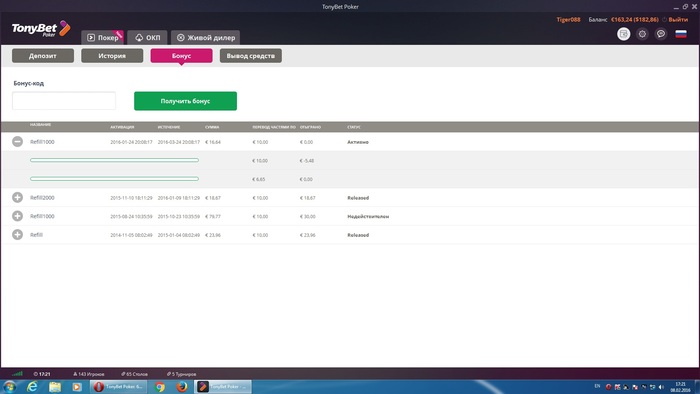Open Windows Explorer folder on taskbar
700x394 pixels.
click(x=55, y=386)
